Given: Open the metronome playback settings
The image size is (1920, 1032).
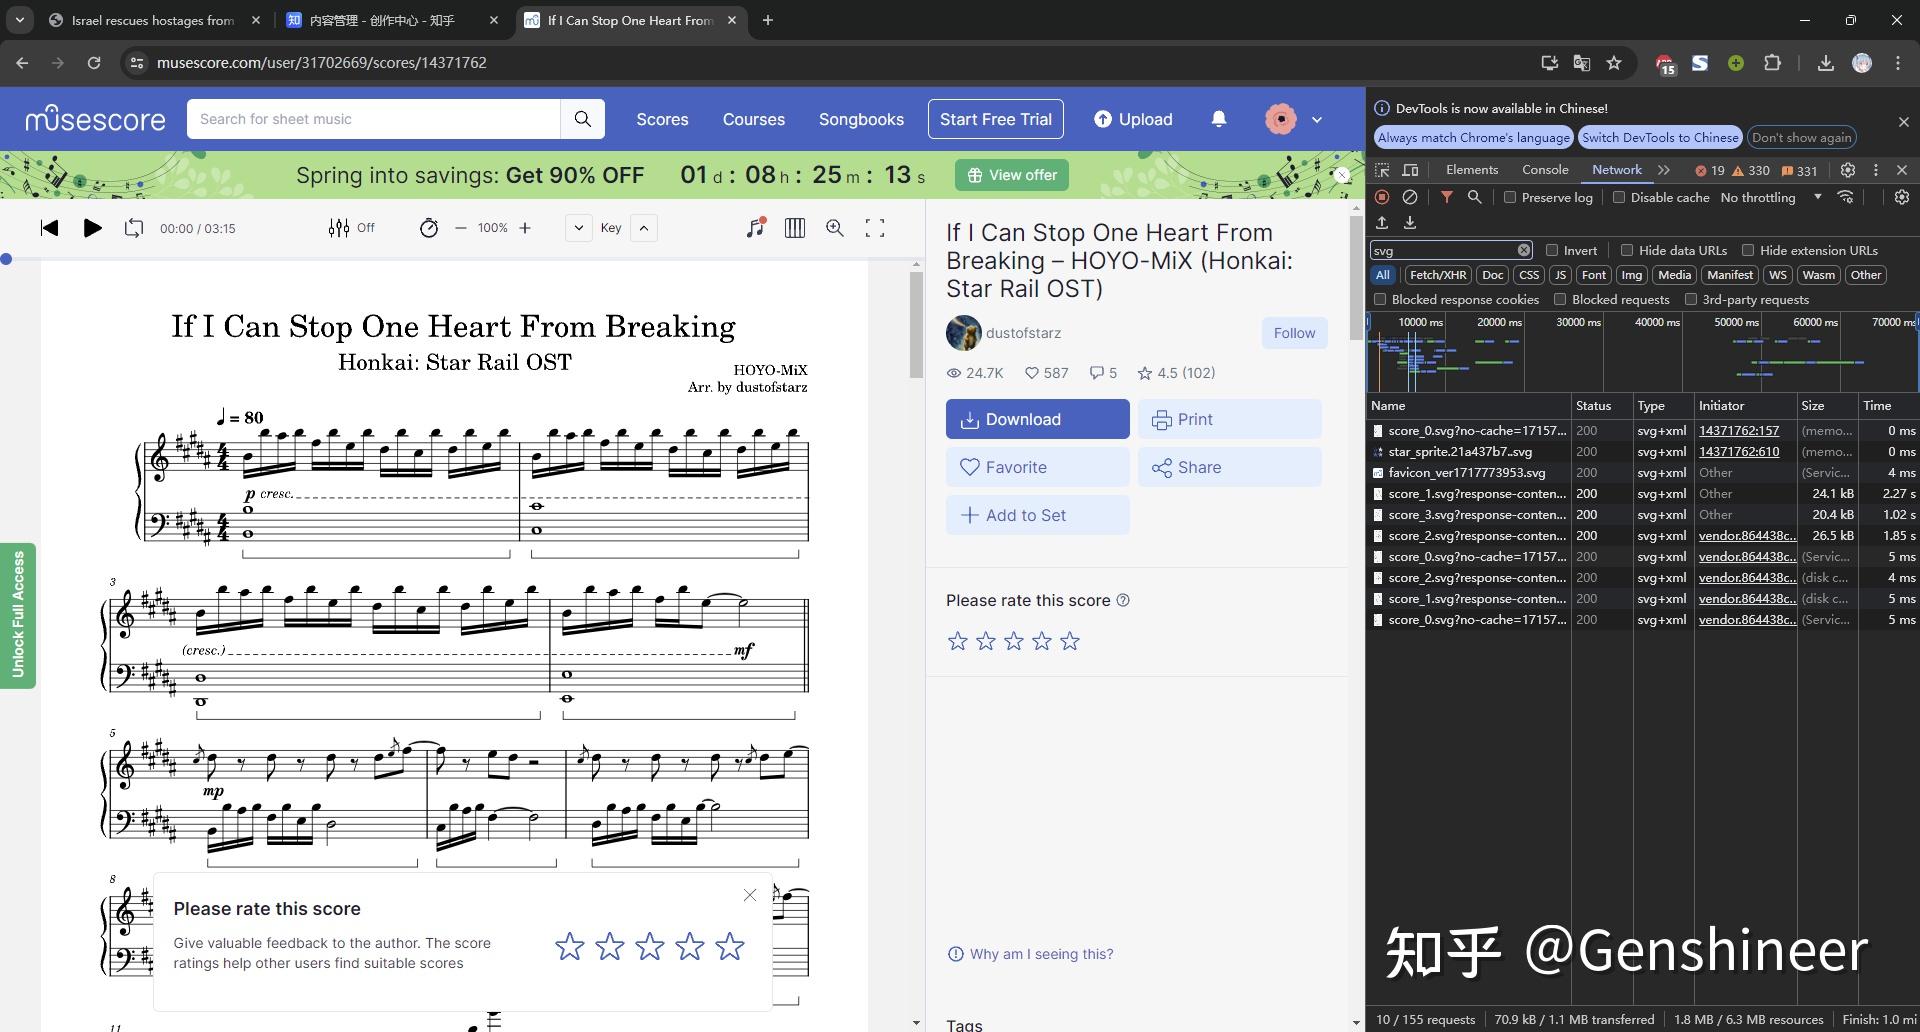Looking at the screenshot, I should 429,228.
